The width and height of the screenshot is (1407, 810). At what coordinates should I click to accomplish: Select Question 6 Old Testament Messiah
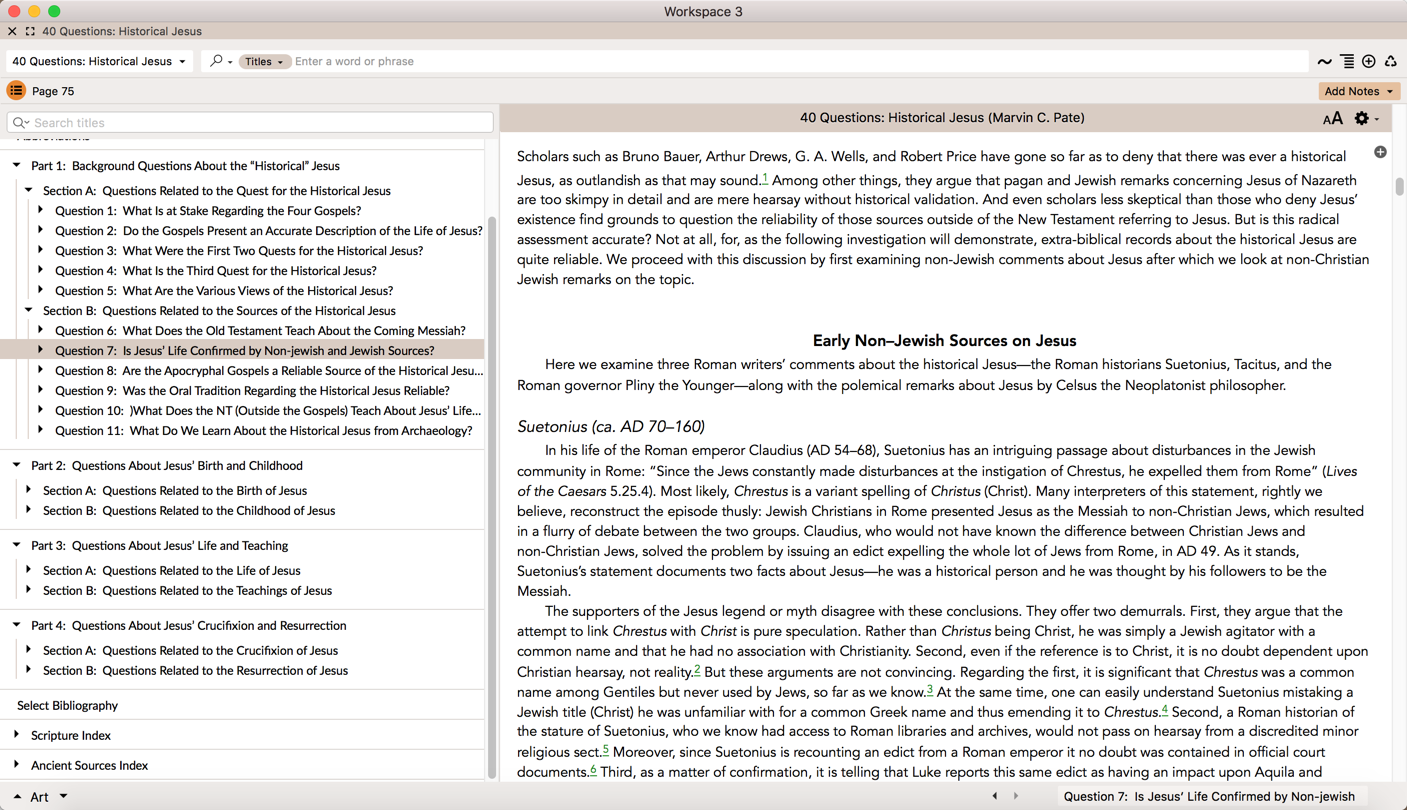(260, 331)
